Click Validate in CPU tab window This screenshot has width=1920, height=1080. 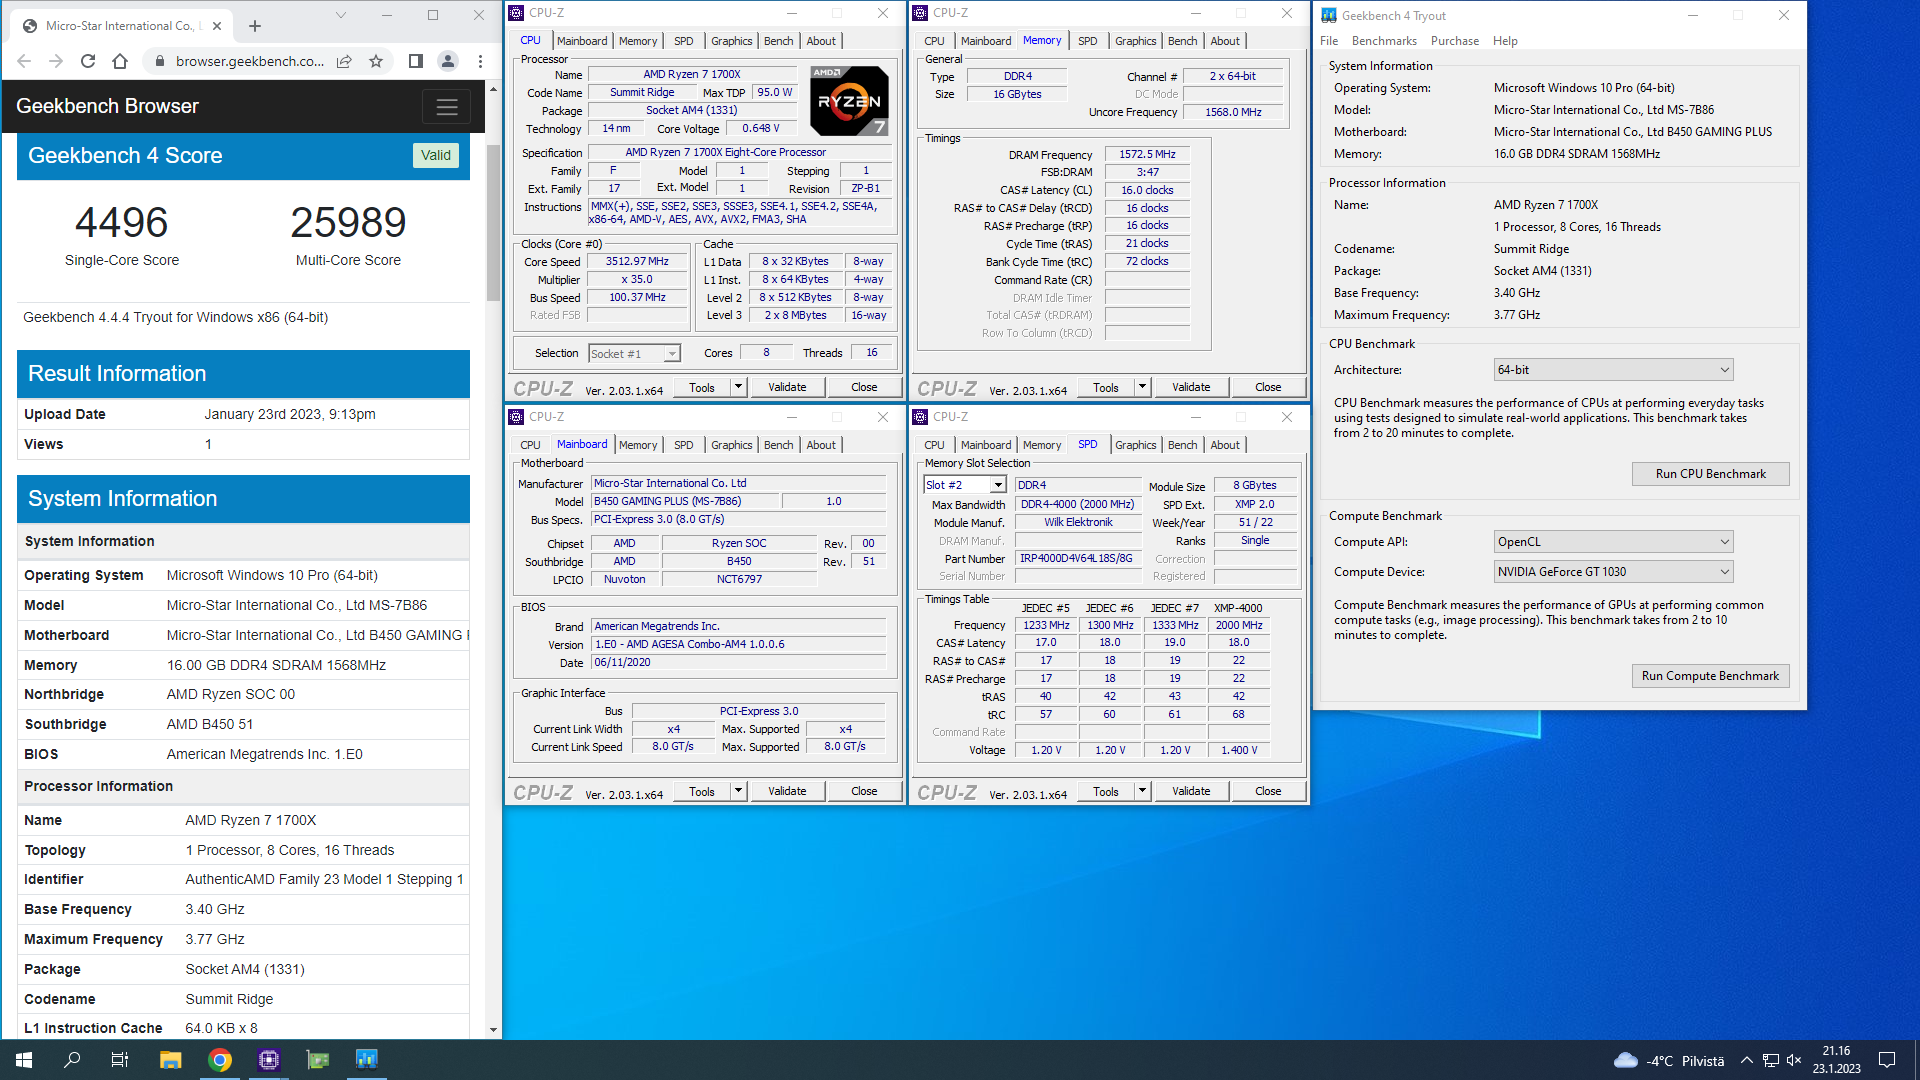point(787,387)
